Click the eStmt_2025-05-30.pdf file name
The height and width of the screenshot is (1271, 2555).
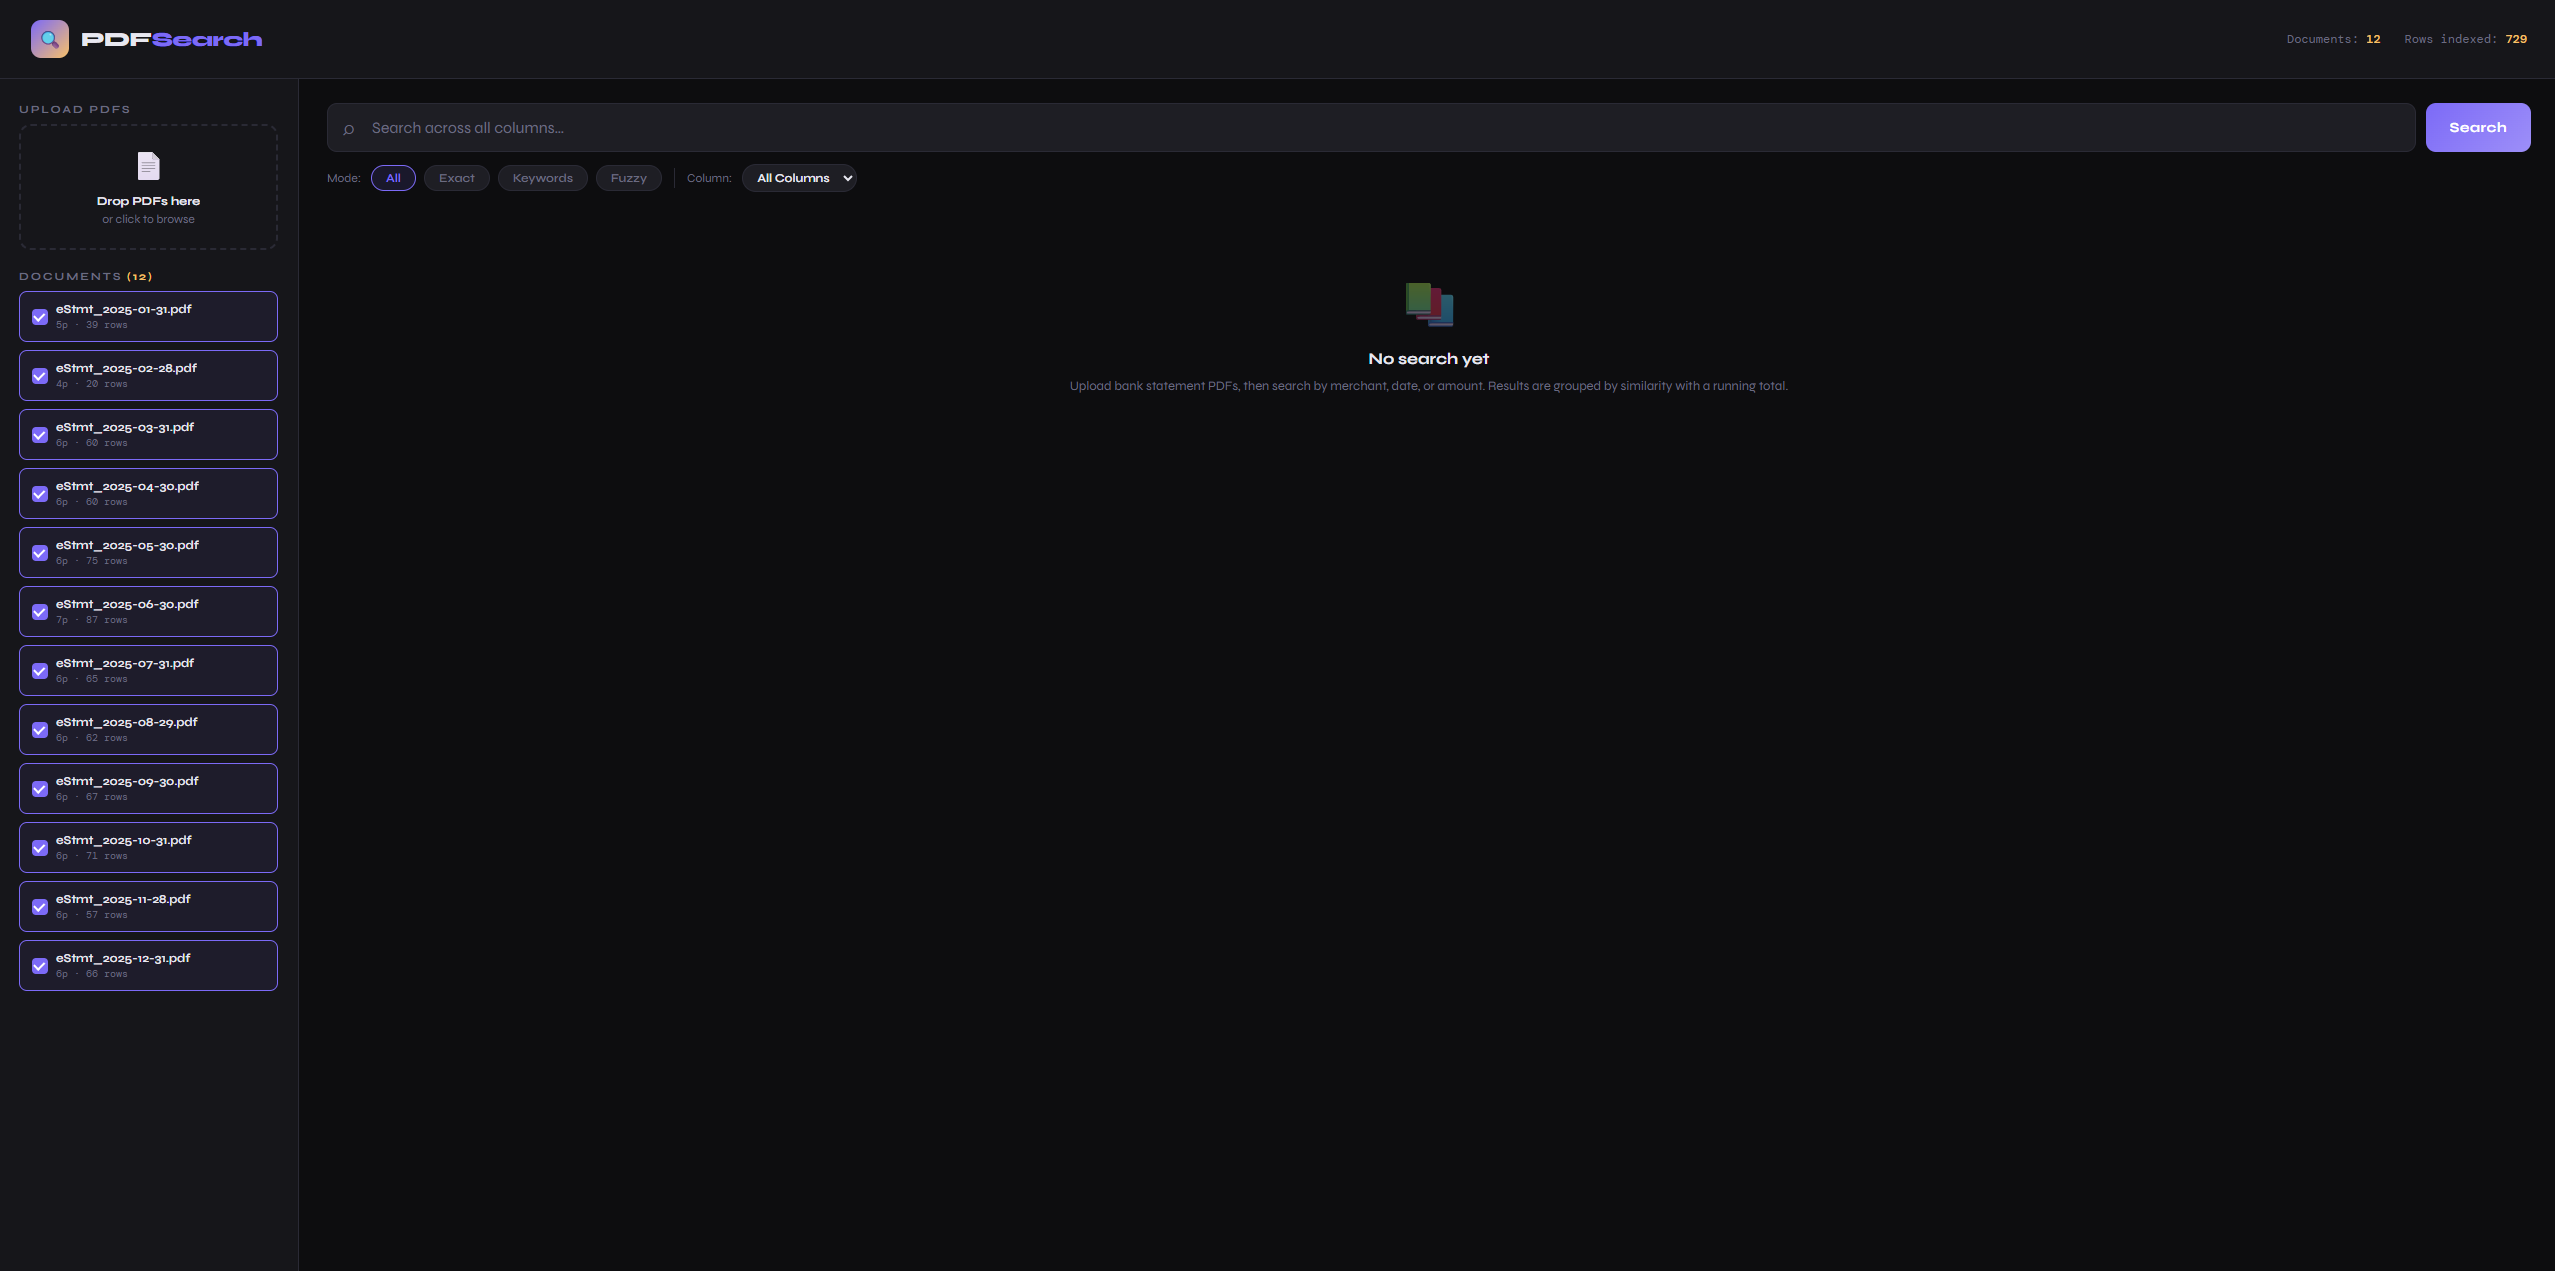[128, 545]
